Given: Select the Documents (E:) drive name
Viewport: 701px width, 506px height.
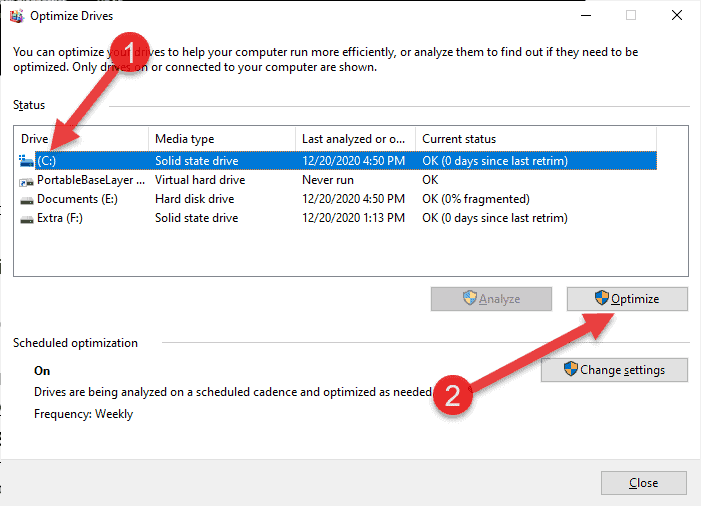Looking at the screenshot, I should point(77,199).
